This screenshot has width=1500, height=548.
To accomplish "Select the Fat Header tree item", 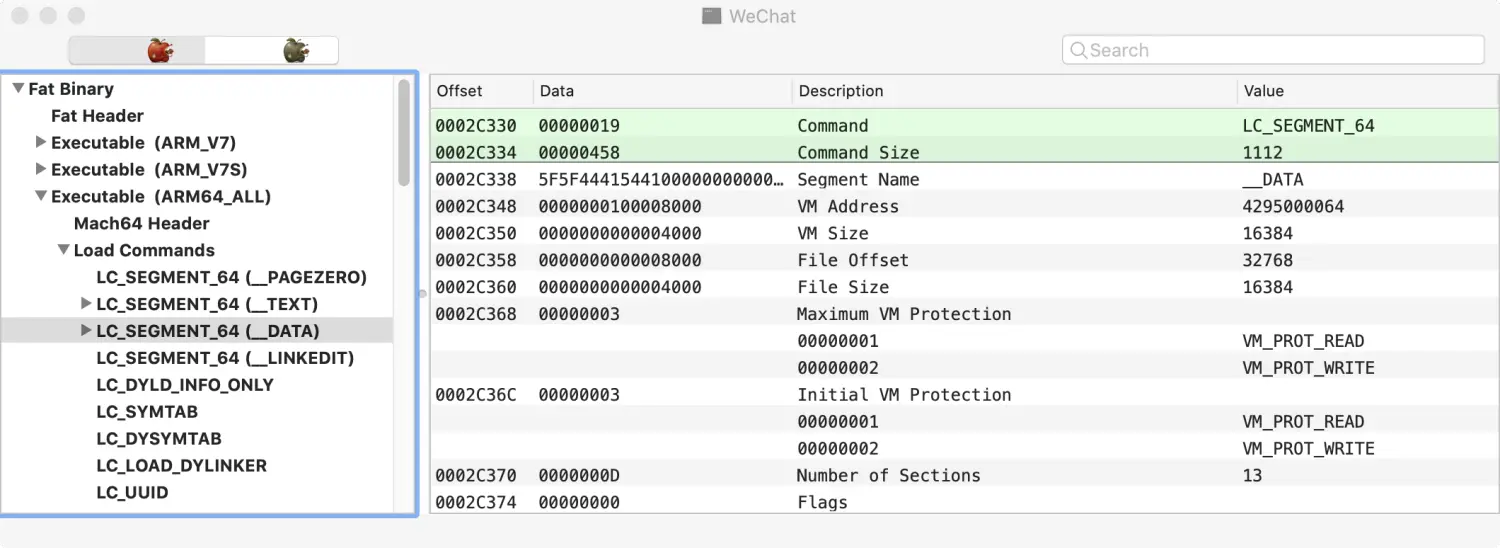I will tap(97, 116).
